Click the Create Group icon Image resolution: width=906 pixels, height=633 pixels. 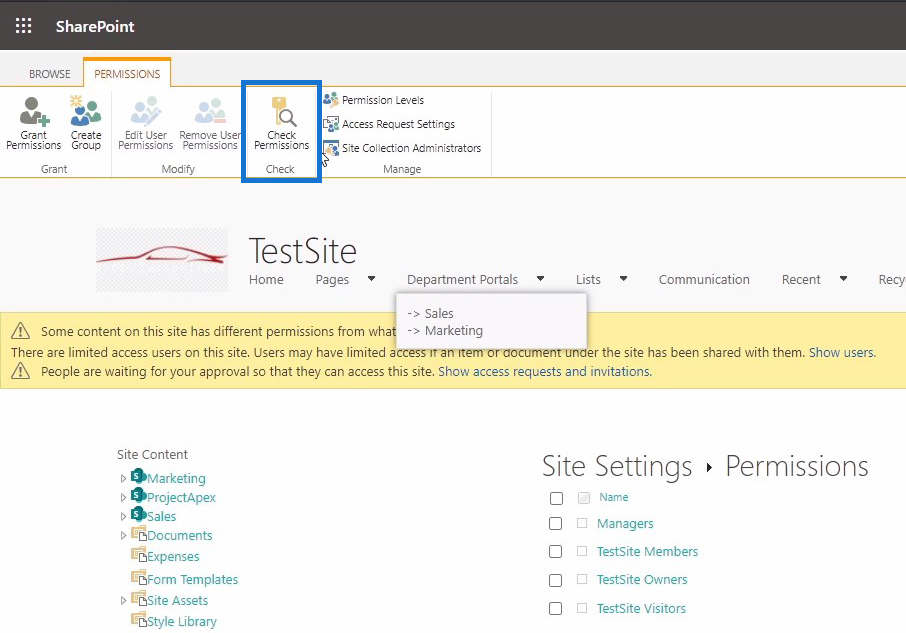click(86, 111)
